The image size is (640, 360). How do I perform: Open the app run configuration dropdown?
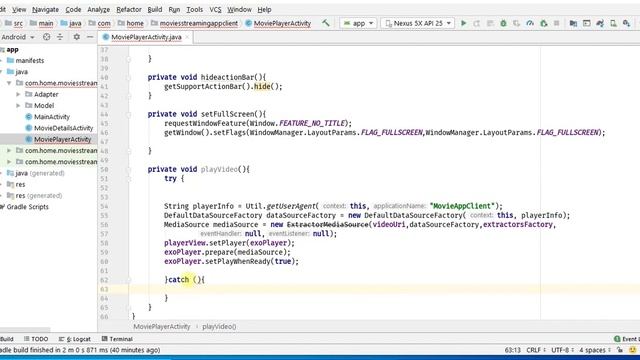click(358, 23)
